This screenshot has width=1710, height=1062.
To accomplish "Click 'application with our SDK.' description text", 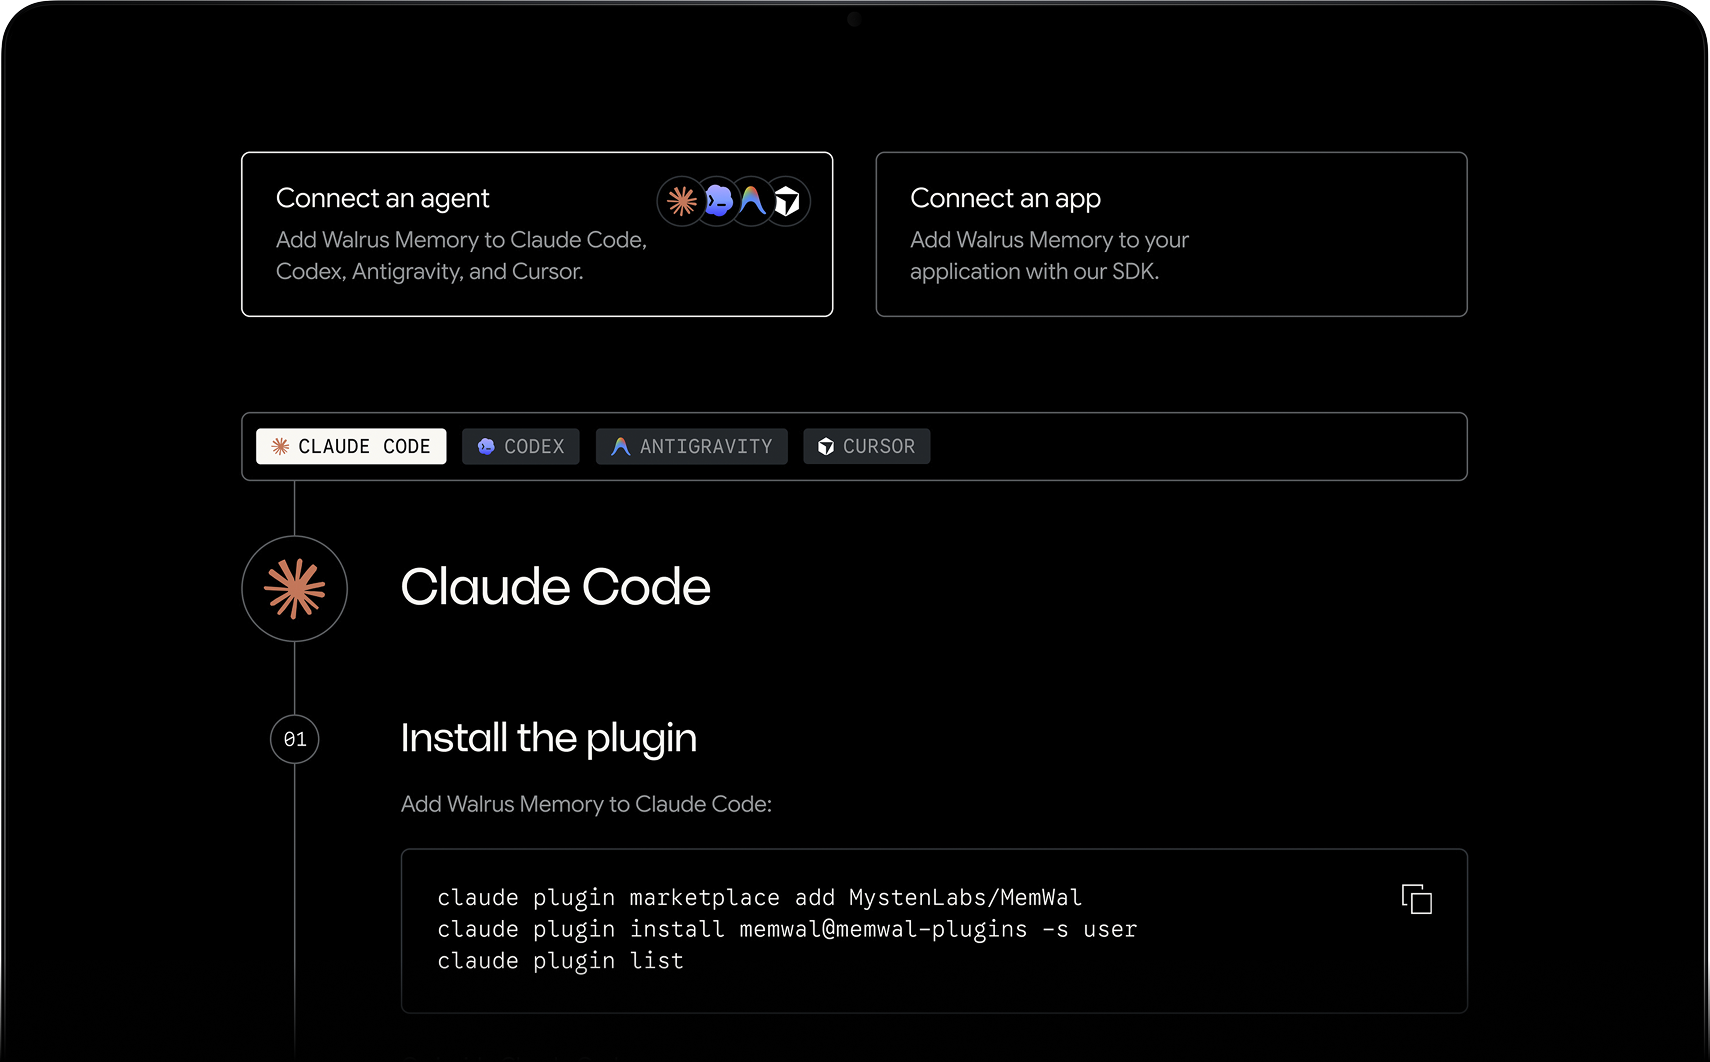I will point(1035,272).
